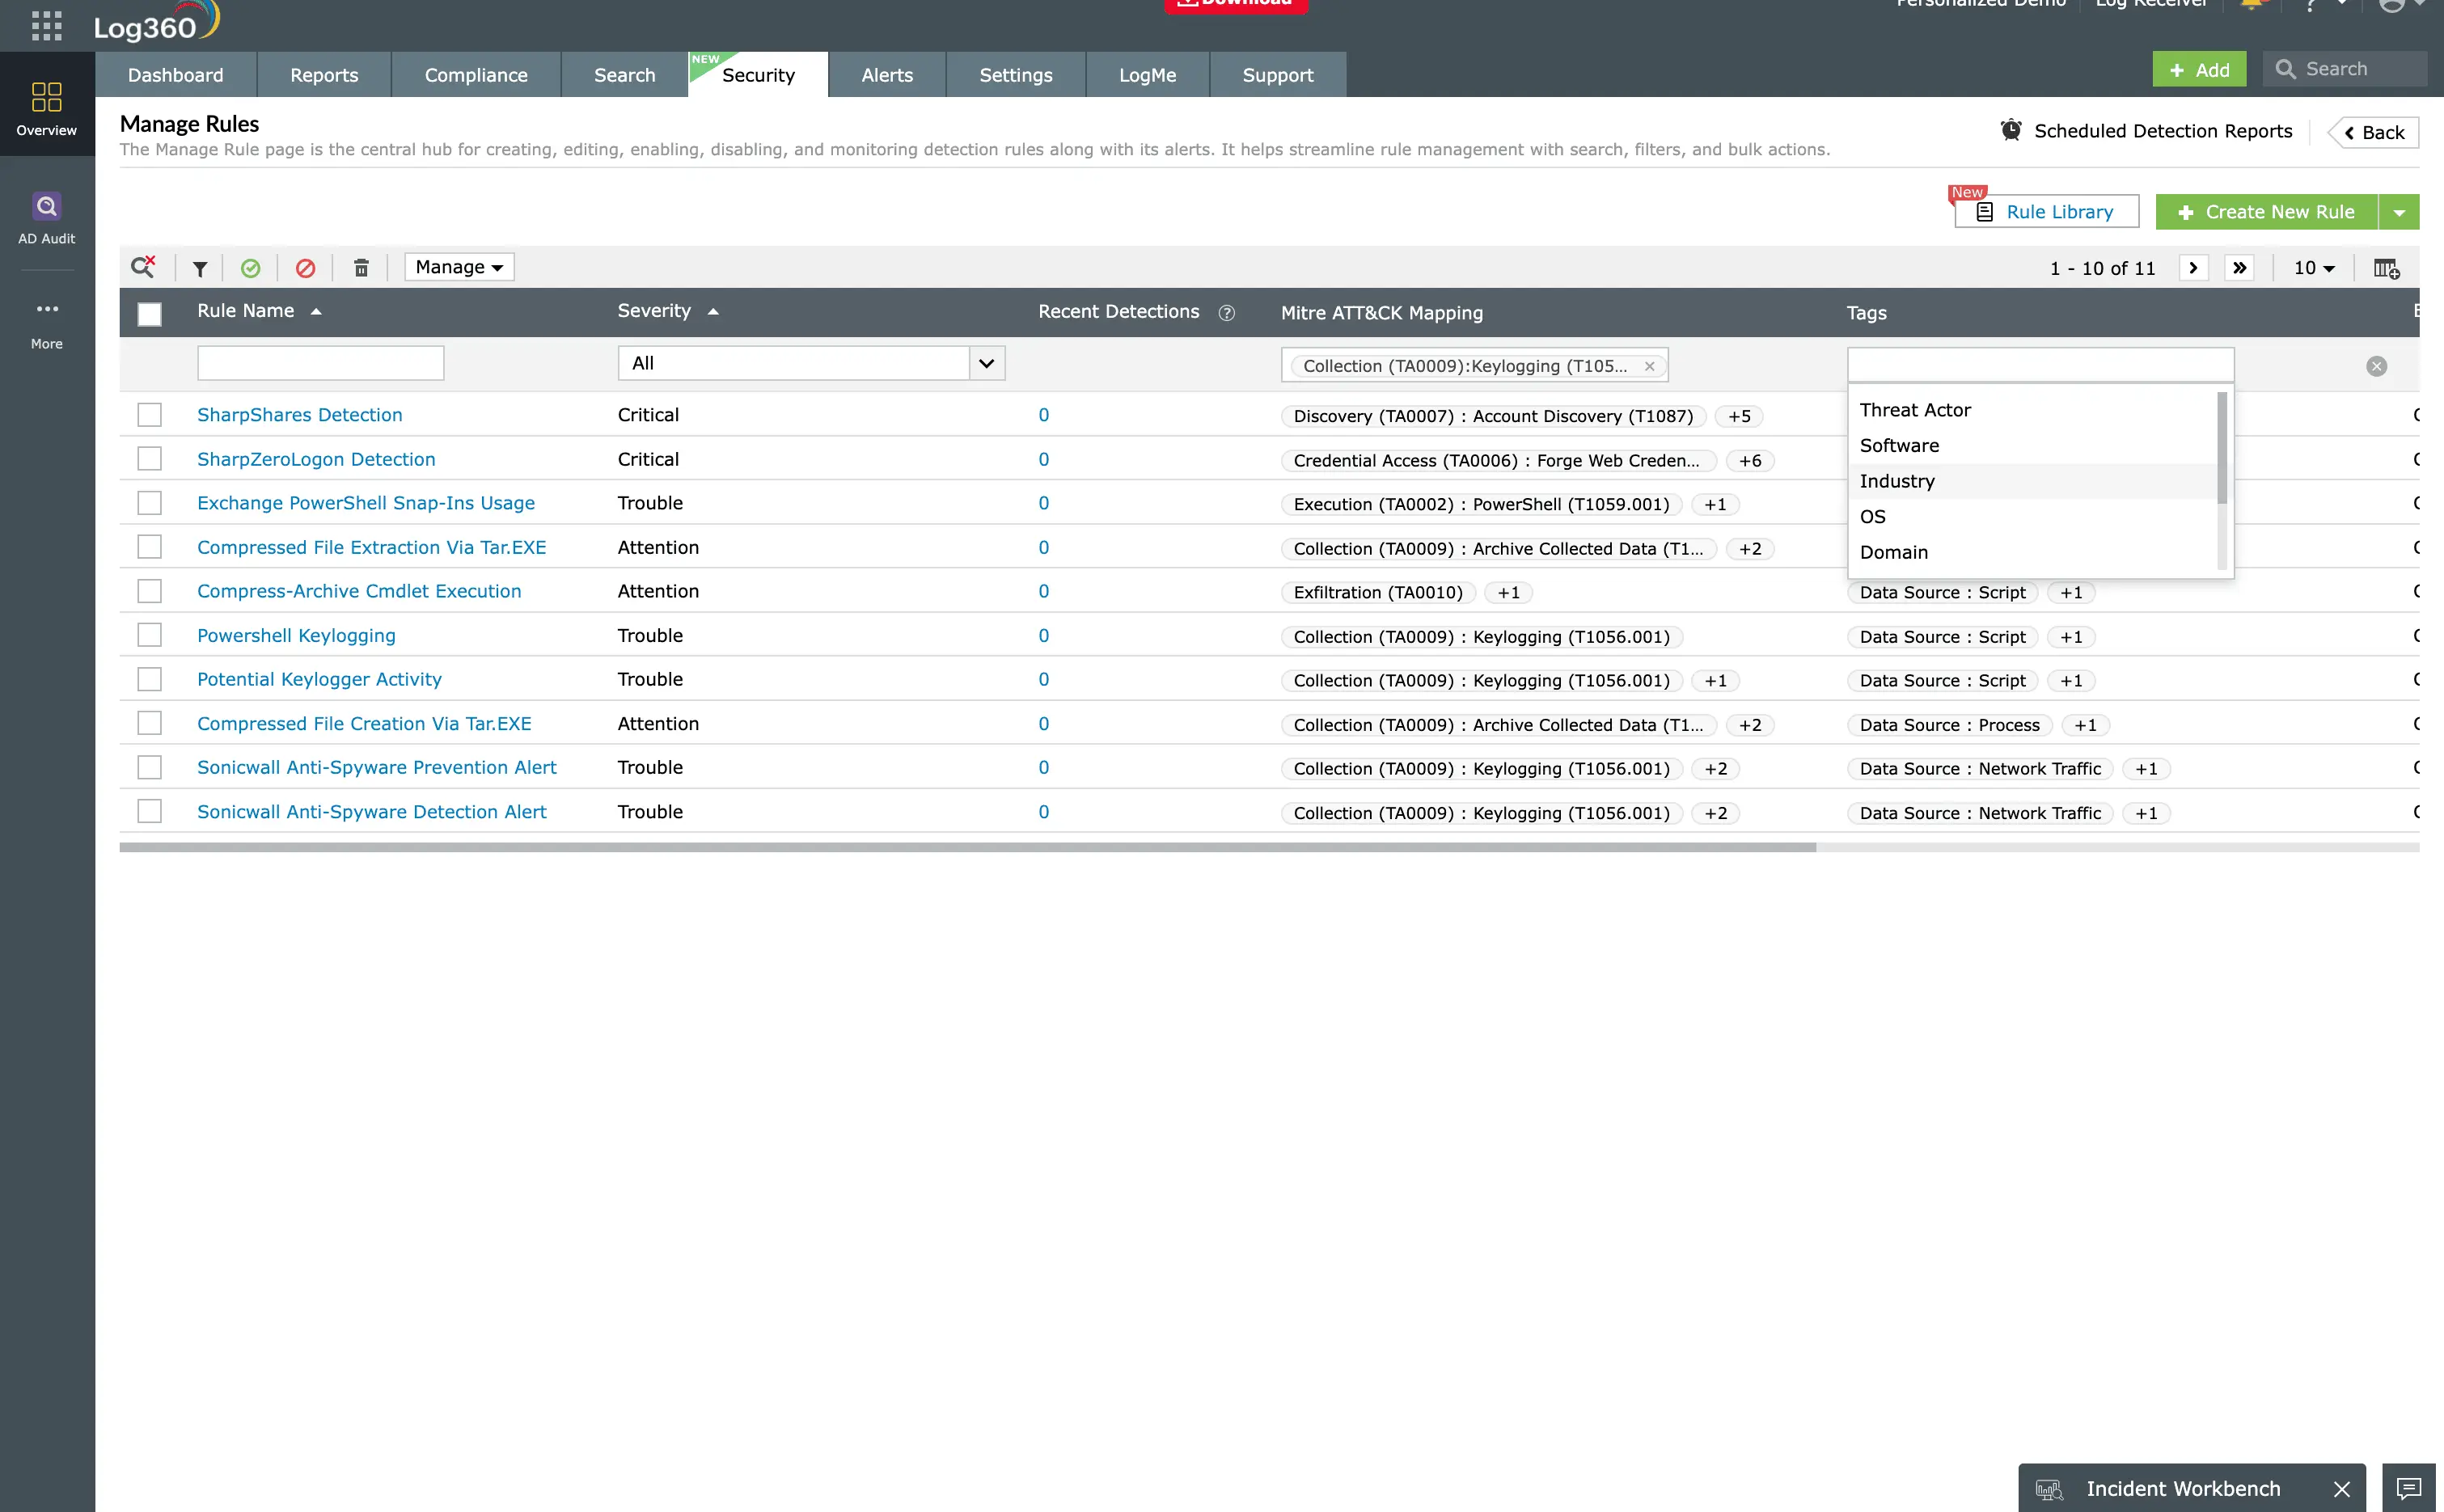
Task: Remove the Collection Keylogging filter chip
Action: 1649,366
